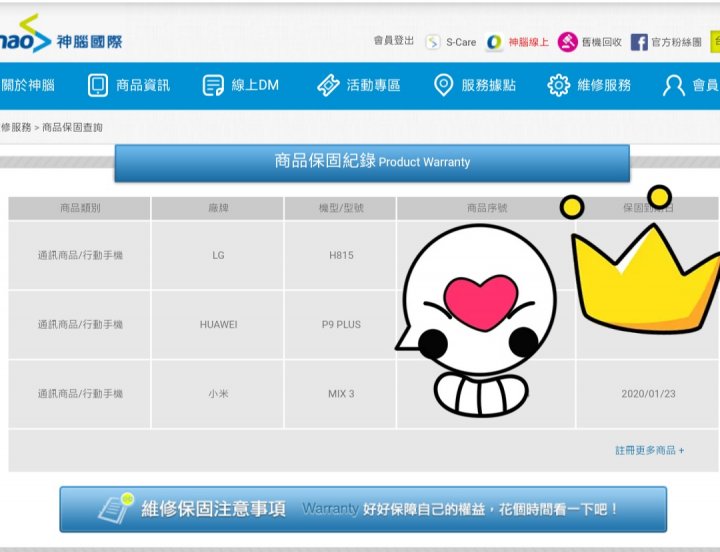Viewport: 720px width, 552px height.
Task: Click 會員登出 to log out
Action: point(394,41)
